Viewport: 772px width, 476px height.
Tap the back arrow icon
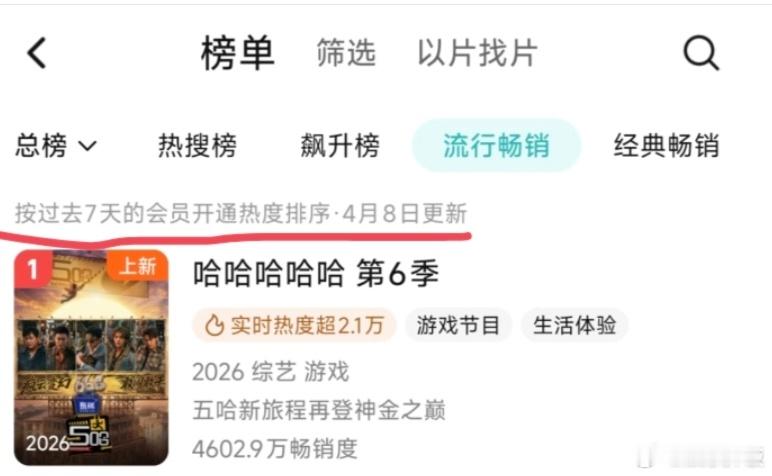(x=36, y=53)
